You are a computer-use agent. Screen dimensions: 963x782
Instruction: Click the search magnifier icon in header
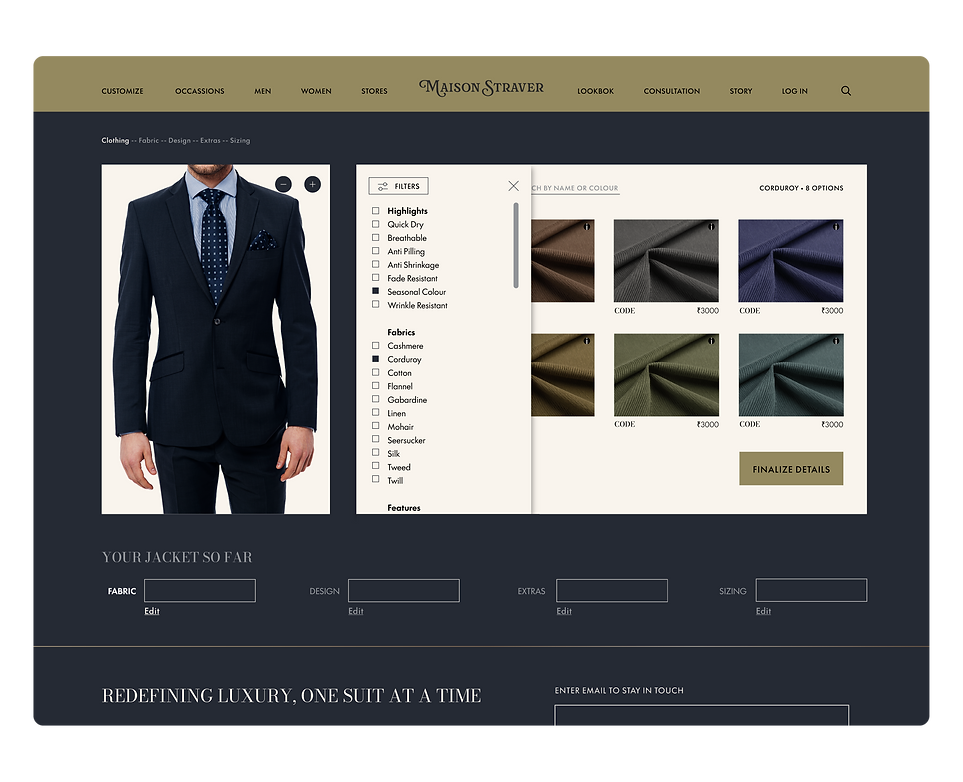[x=846, y=91]
